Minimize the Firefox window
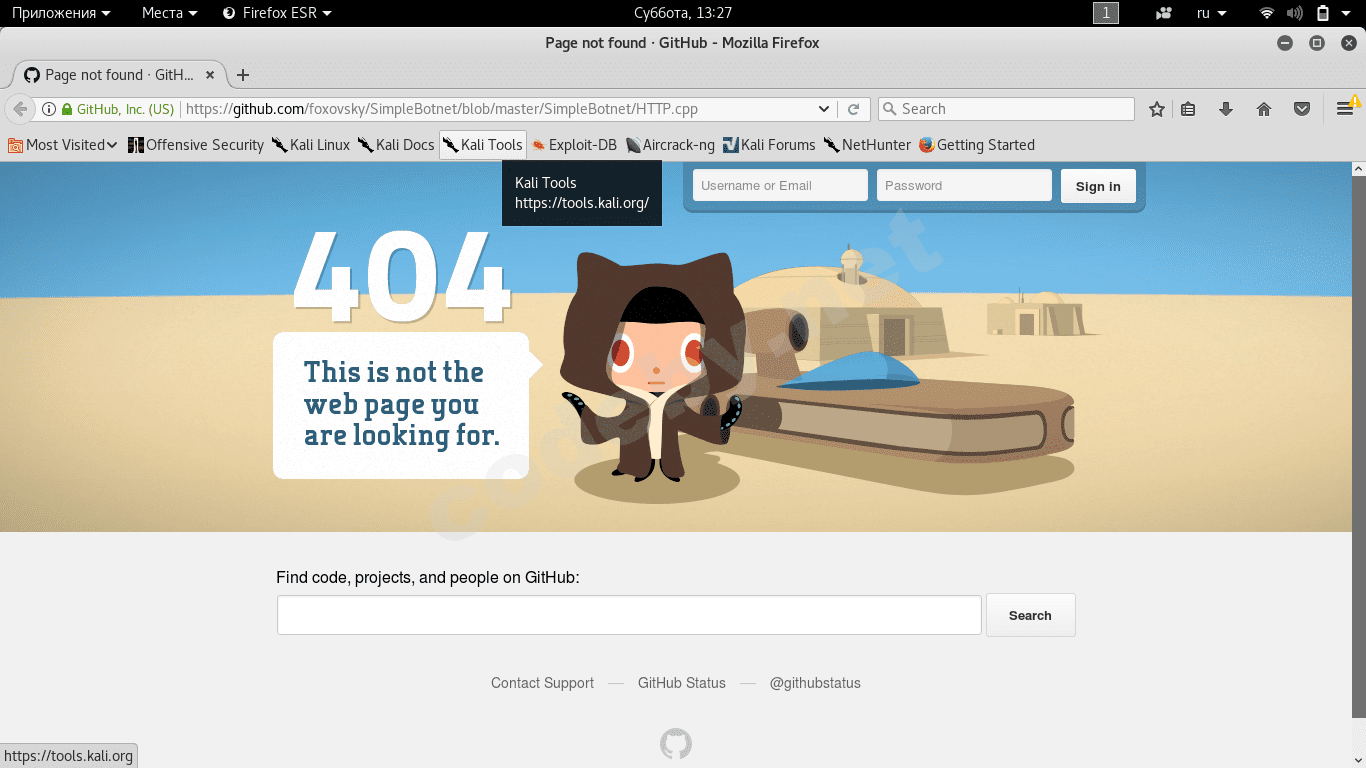1366x768 pixels. 1285,43
